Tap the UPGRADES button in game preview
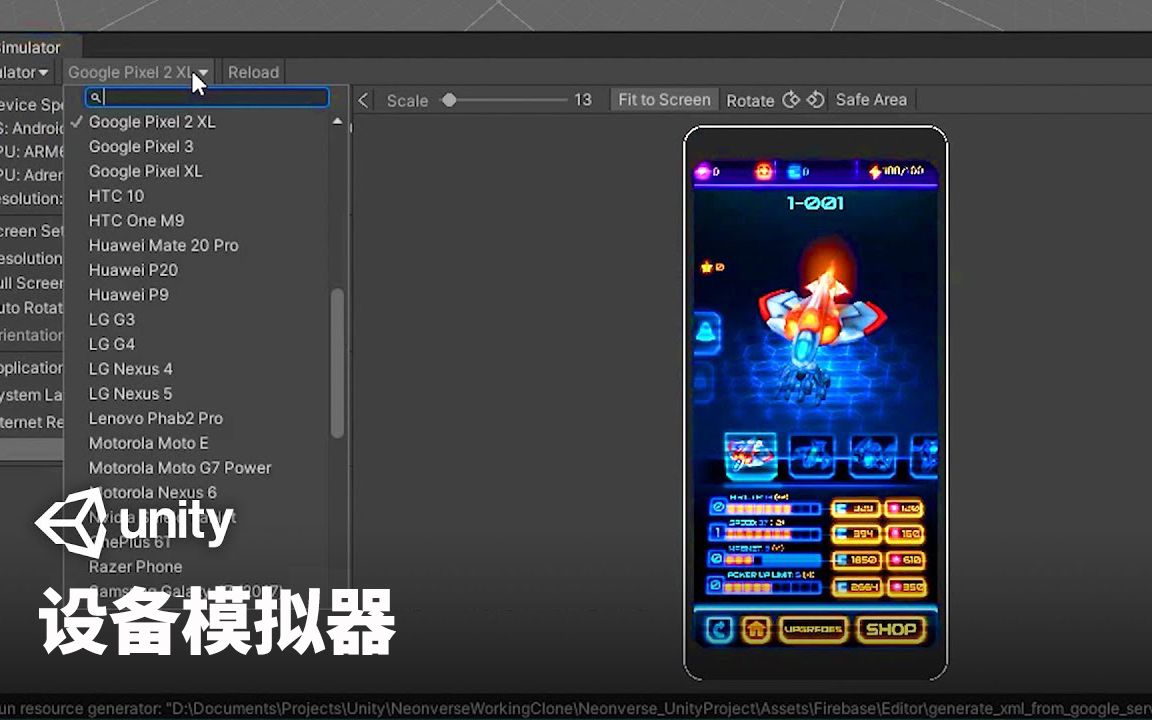The image size is (1152, 720). coord(813,630)
